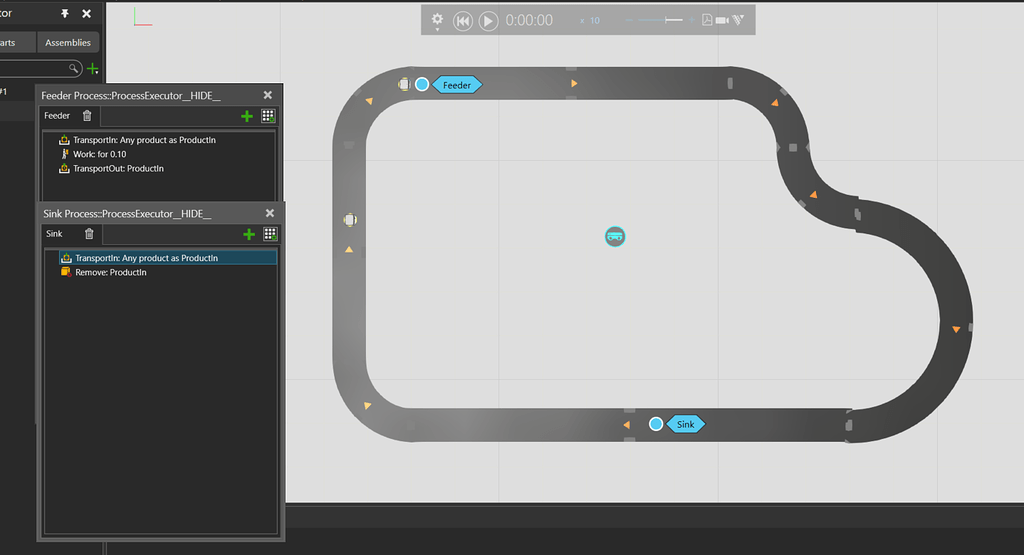Screen dimensions: 1024x555
Task: Click the simulation time display 0:00:00
Action: coord(529,21)
